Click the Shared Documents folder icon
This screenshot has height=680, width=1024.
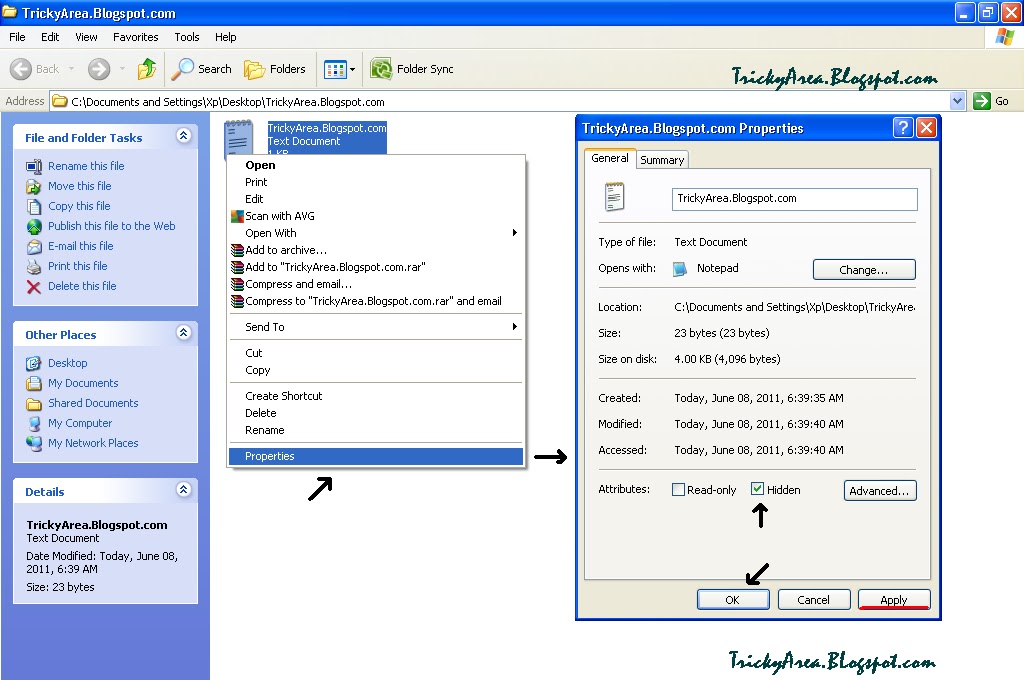[34, 404]
